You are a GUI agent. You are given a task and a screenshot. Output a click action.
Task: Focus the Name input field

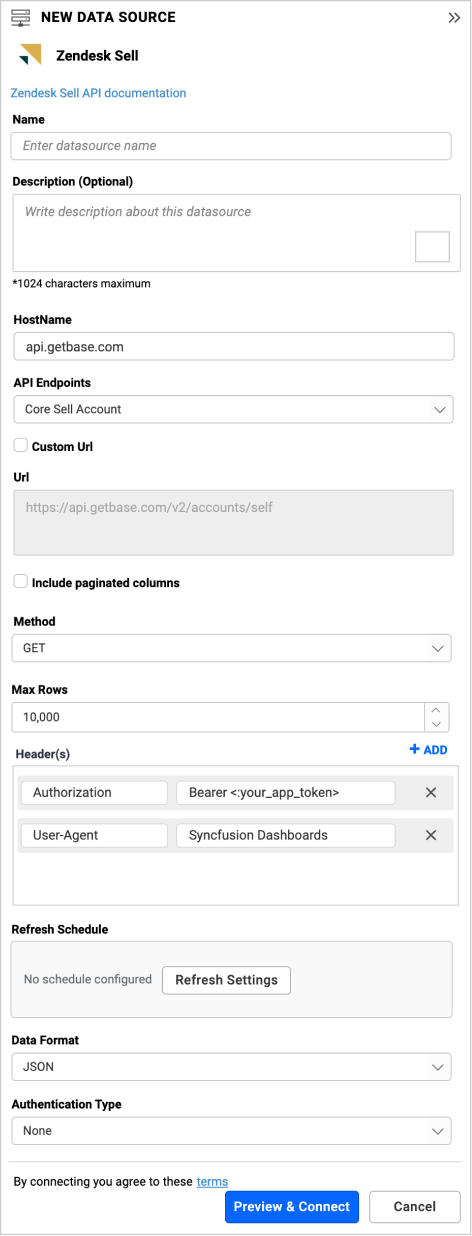click(231, 146)
